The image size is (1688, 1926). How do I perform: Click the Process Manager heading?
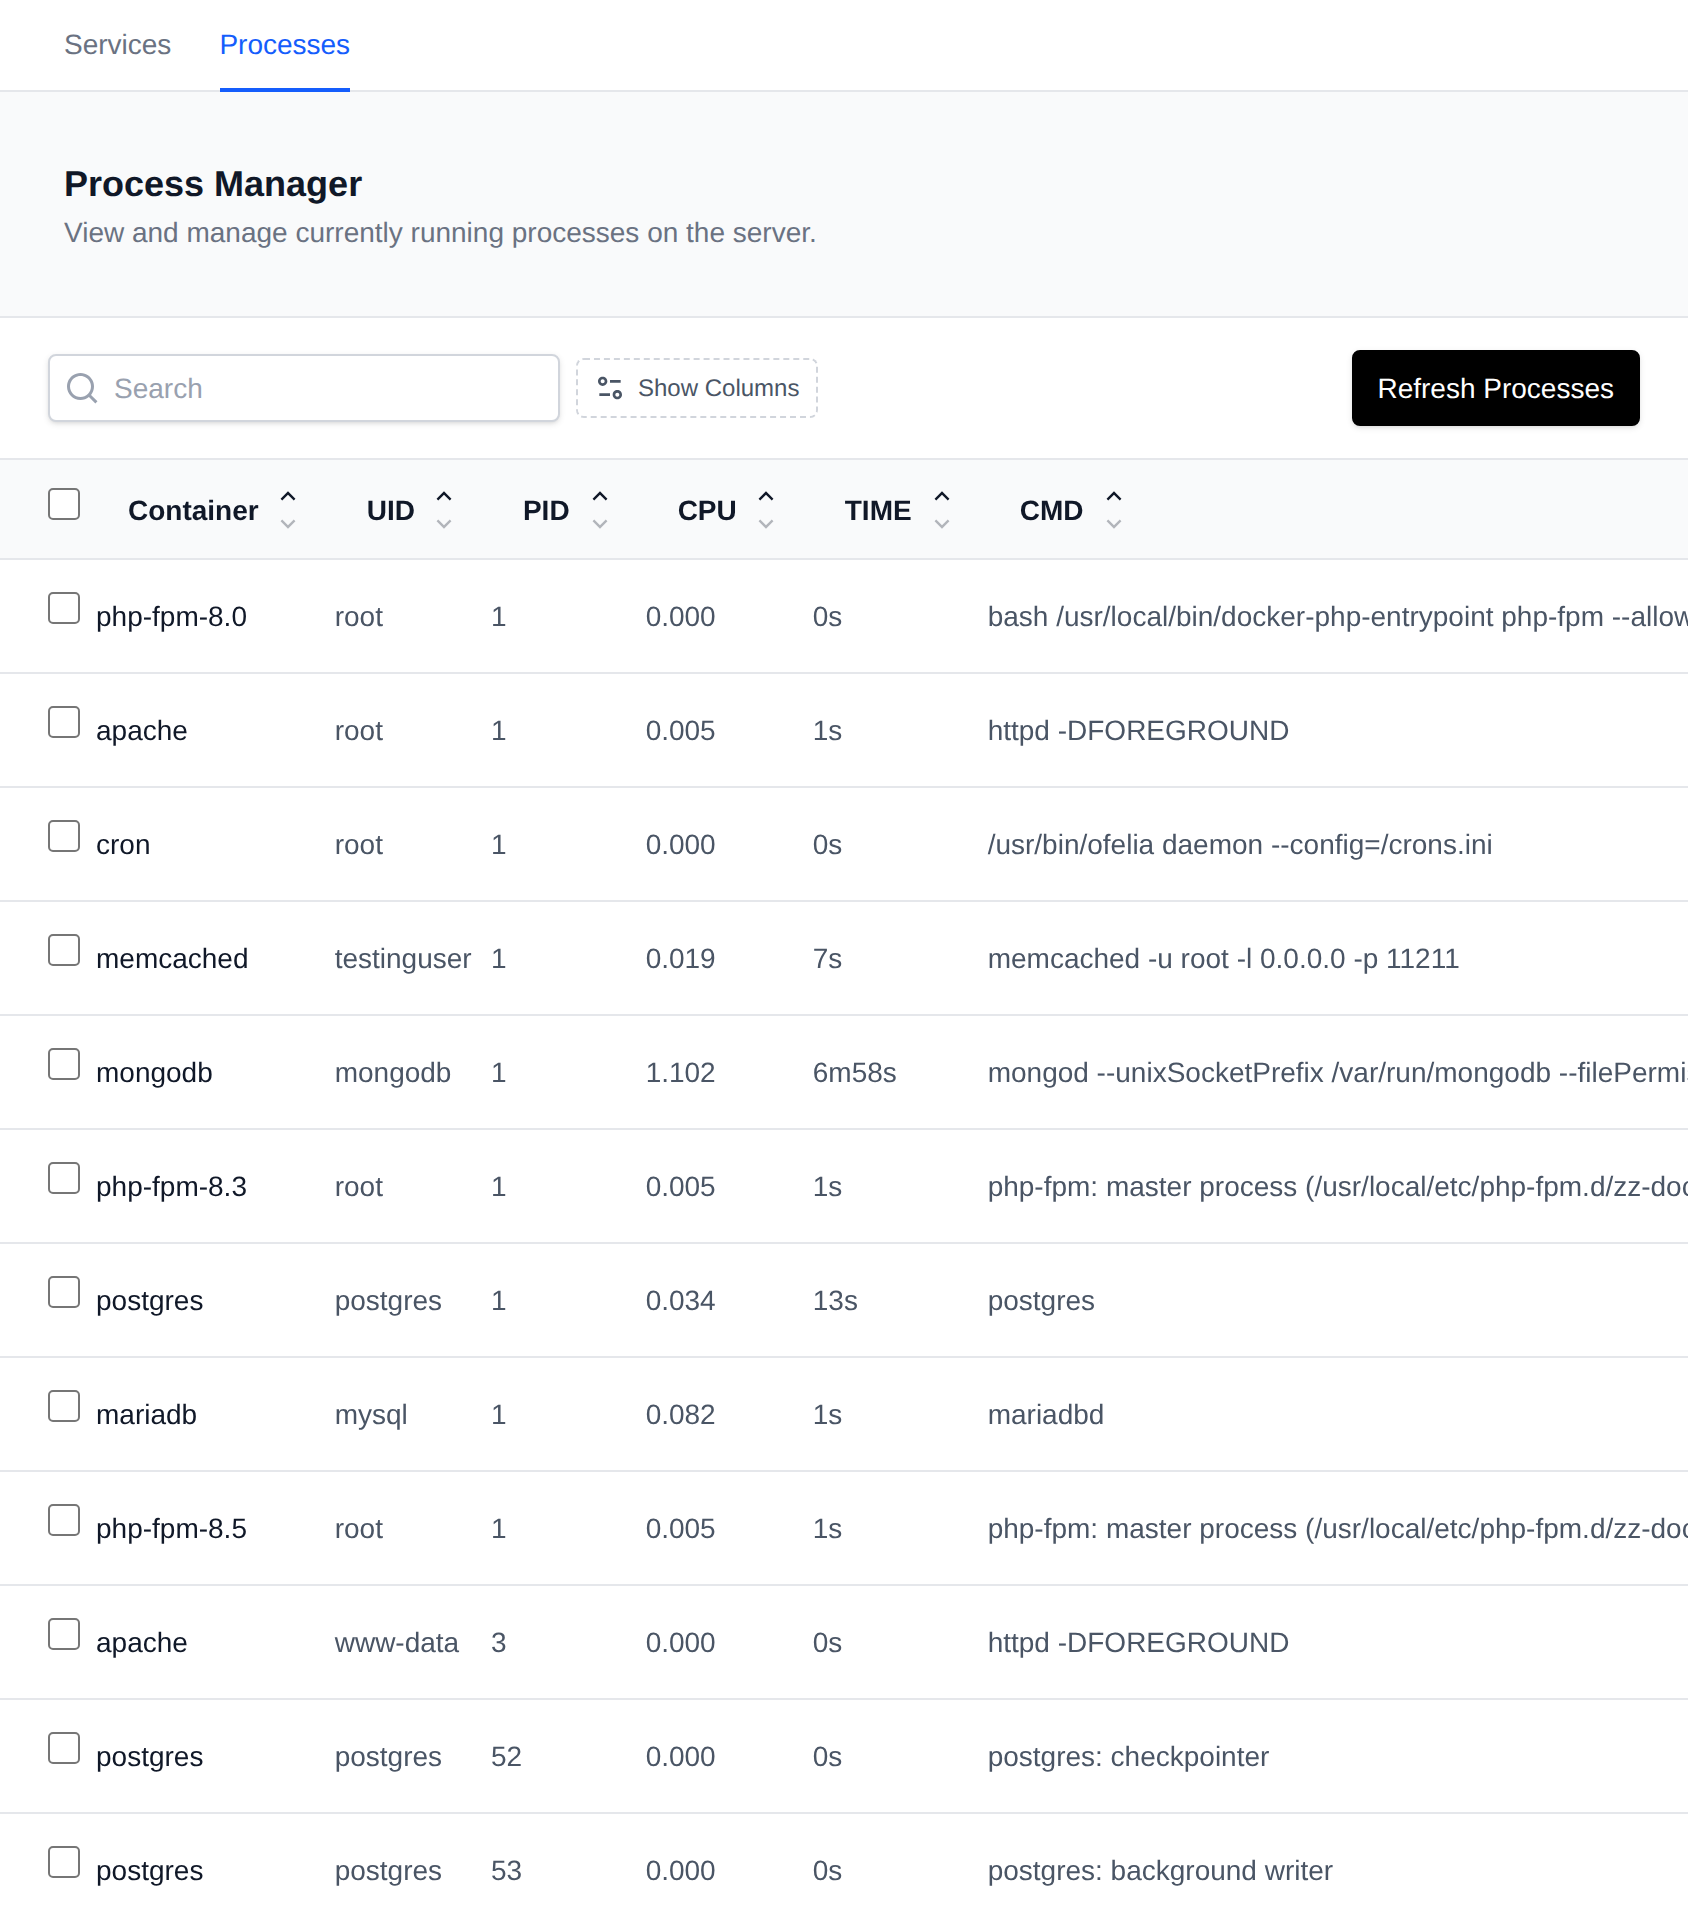point(213,184)
